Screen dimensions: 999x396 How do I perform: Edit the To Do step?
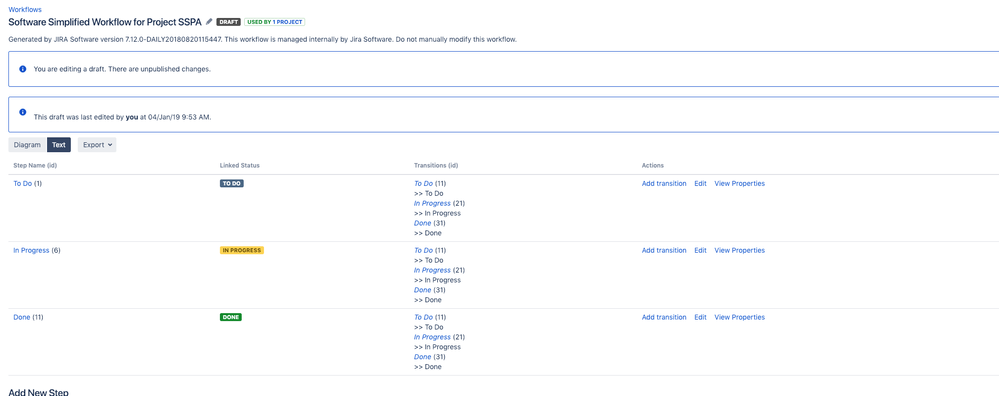coord(700,183)
